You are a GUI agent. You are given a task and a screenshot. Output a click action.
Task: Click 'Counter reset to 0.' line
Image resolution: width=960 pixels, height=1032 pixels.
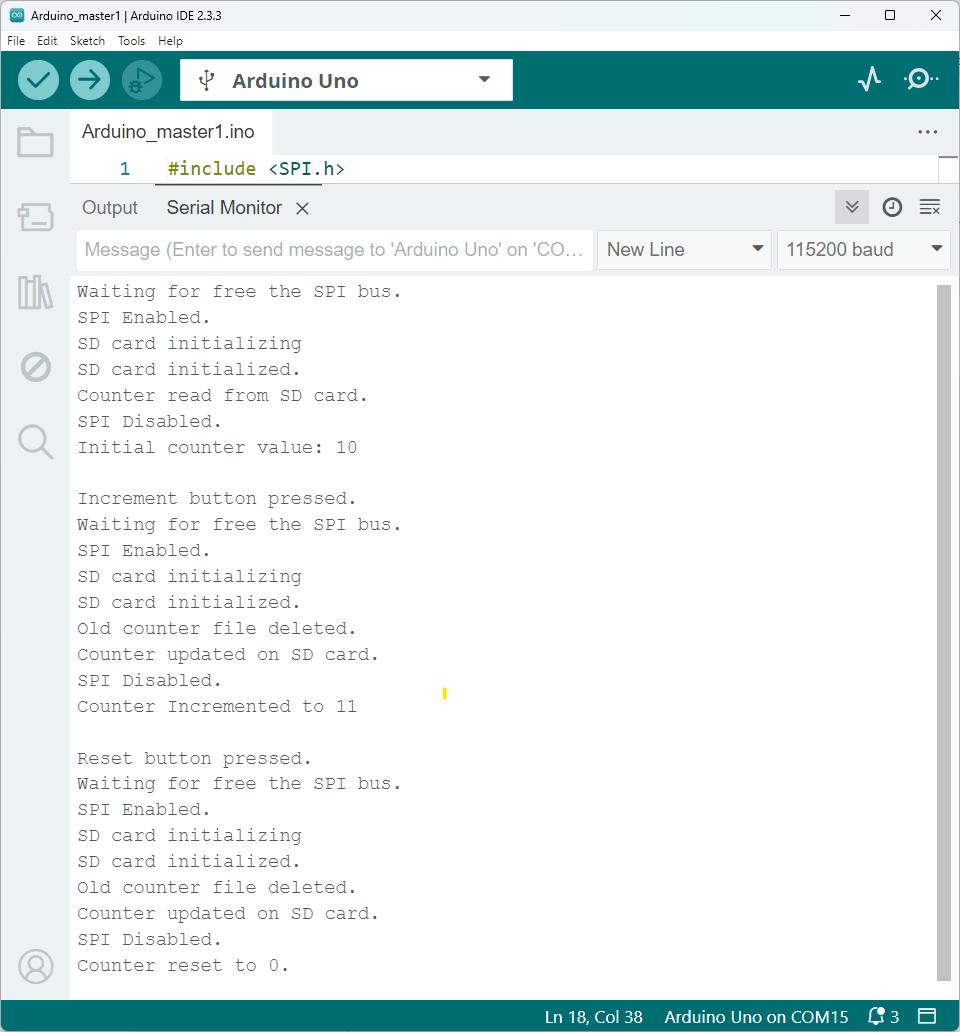tap(182, 966)
